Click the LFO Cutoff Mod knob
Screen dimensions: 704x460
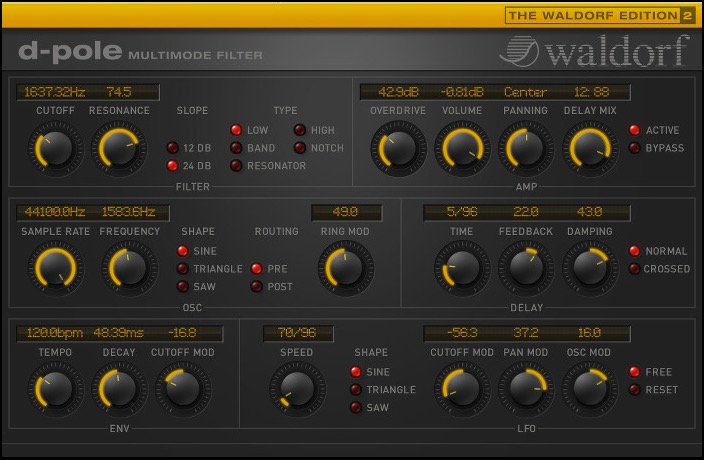coord(462,389)
